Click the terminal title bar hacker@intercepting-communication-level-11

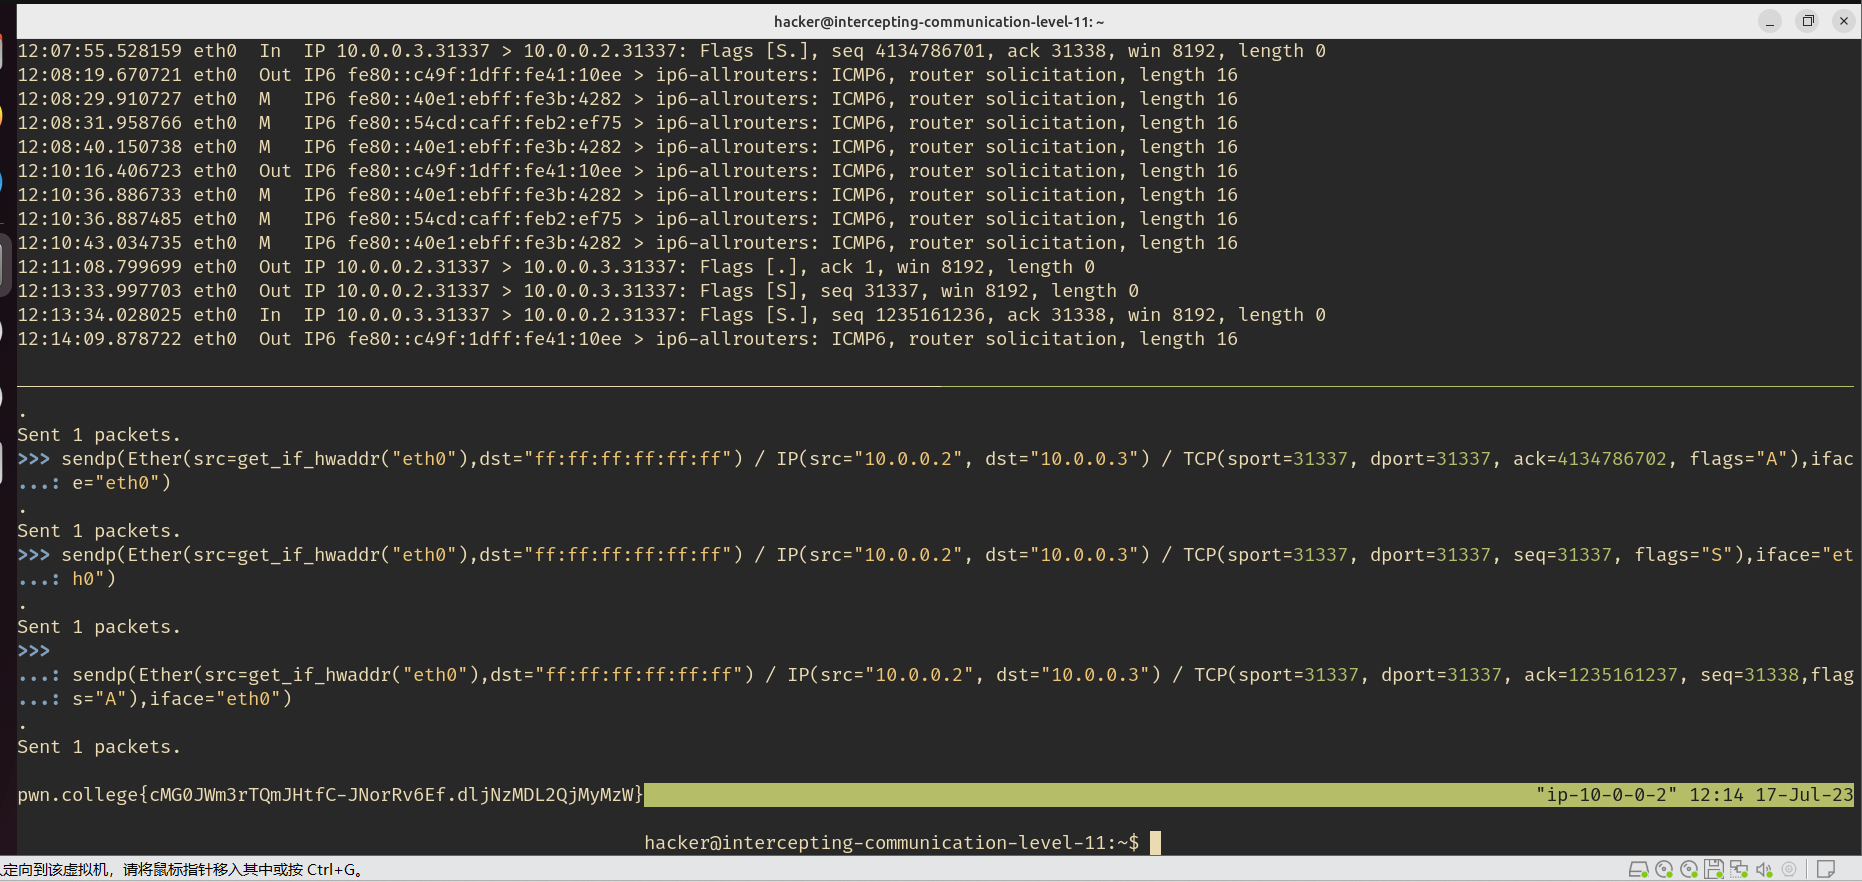939,21
